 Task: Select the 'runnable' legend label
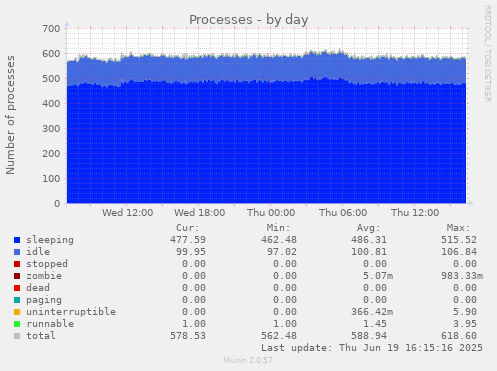point(50,324)
